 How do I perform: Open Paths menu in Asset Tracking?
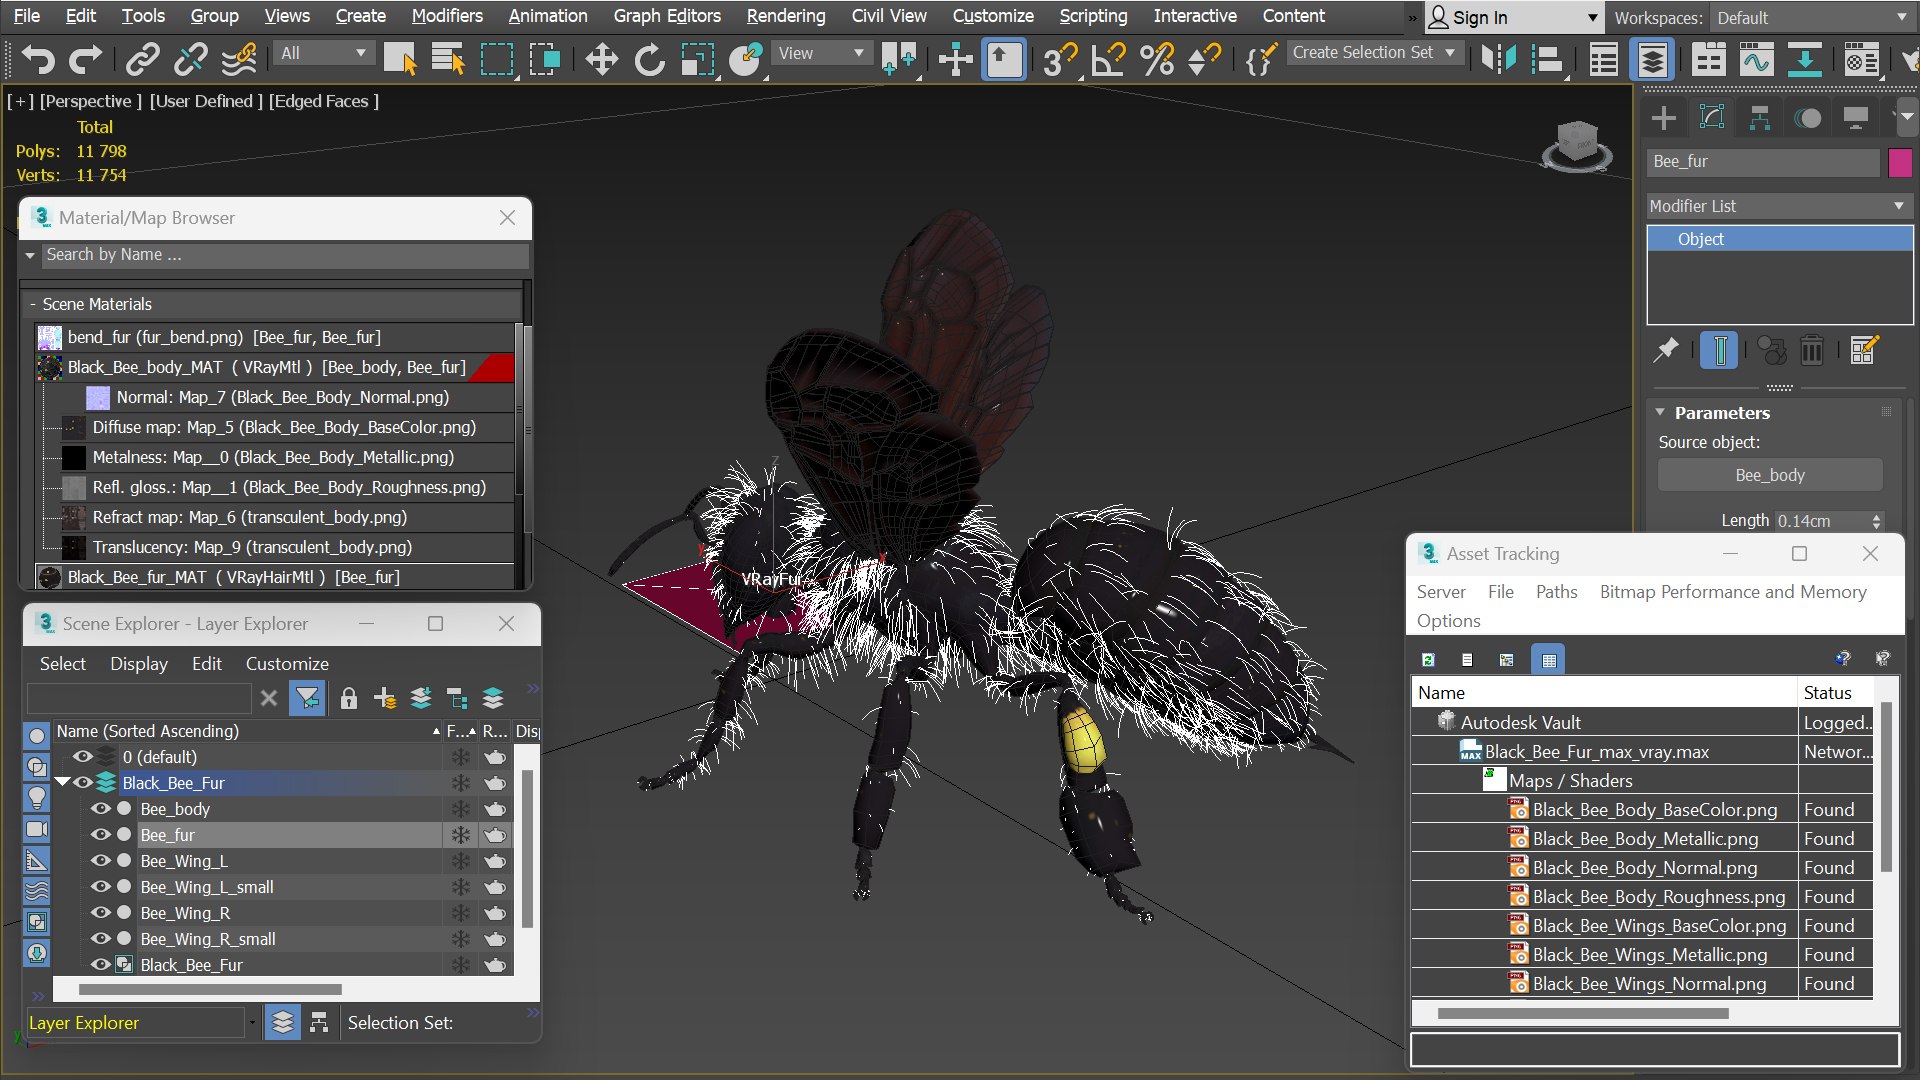tap(1556, 592)
